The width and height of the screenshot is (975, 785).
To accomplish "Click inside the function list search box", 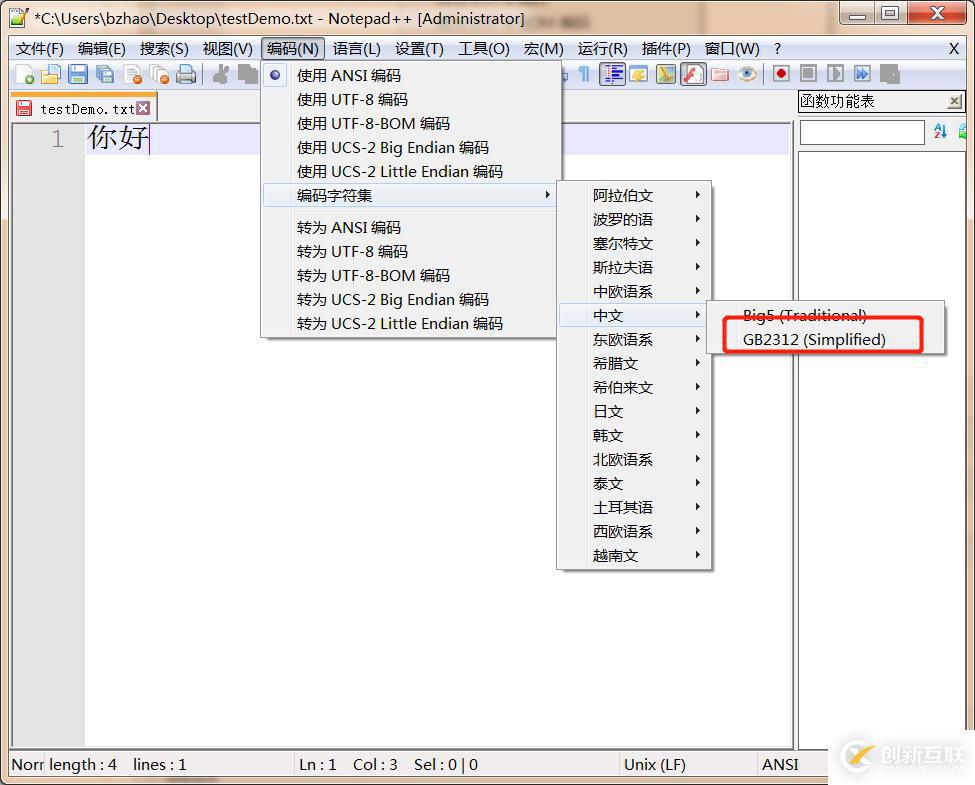I will pyautogui.click(x=860, y=132).
